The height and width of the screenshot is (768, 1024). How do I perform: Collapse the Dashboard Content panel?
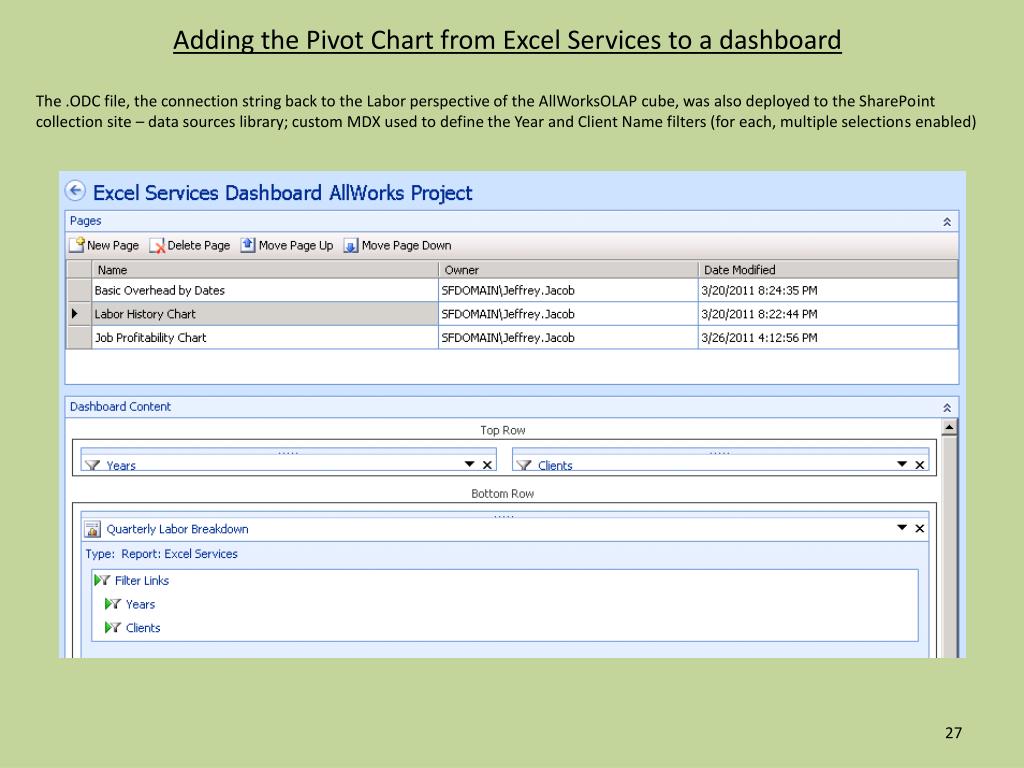[x=947, y=408]
